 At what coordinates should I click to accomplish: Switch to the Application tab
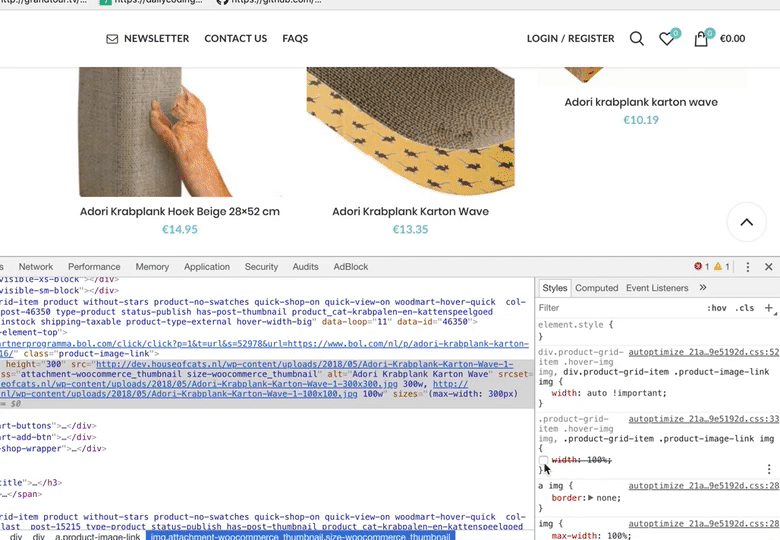pyautogui.click(x=207, y=267)
